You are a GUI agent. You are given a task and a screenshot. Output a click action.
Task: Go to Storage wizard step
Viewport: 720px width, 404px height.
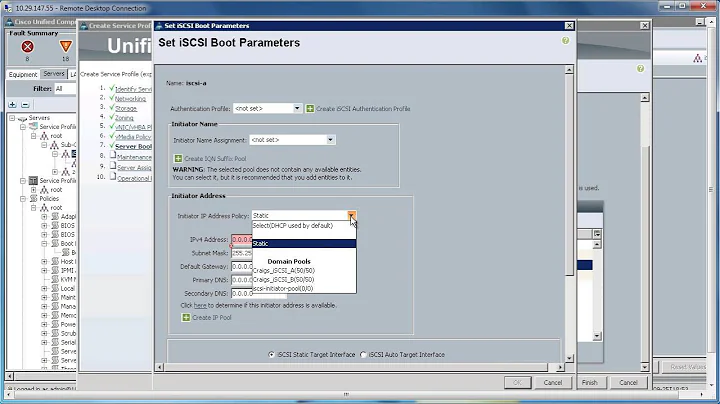click(126, 108)
